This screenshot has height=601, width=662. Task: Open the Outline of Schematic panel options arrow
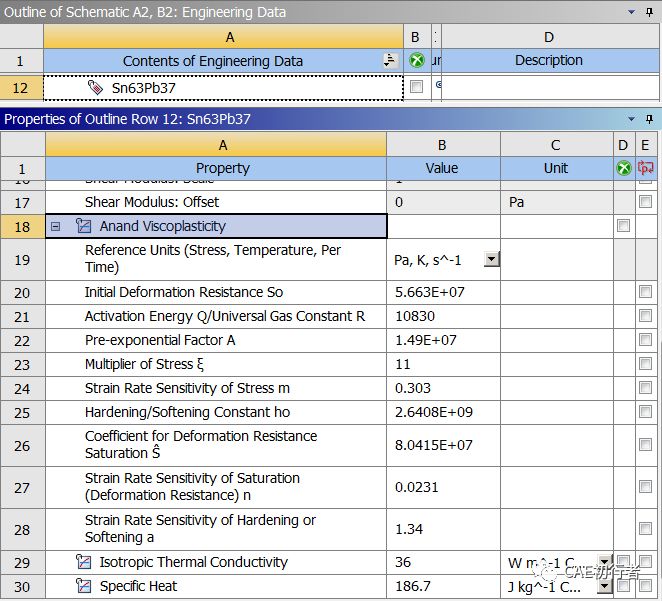point(632,12)
